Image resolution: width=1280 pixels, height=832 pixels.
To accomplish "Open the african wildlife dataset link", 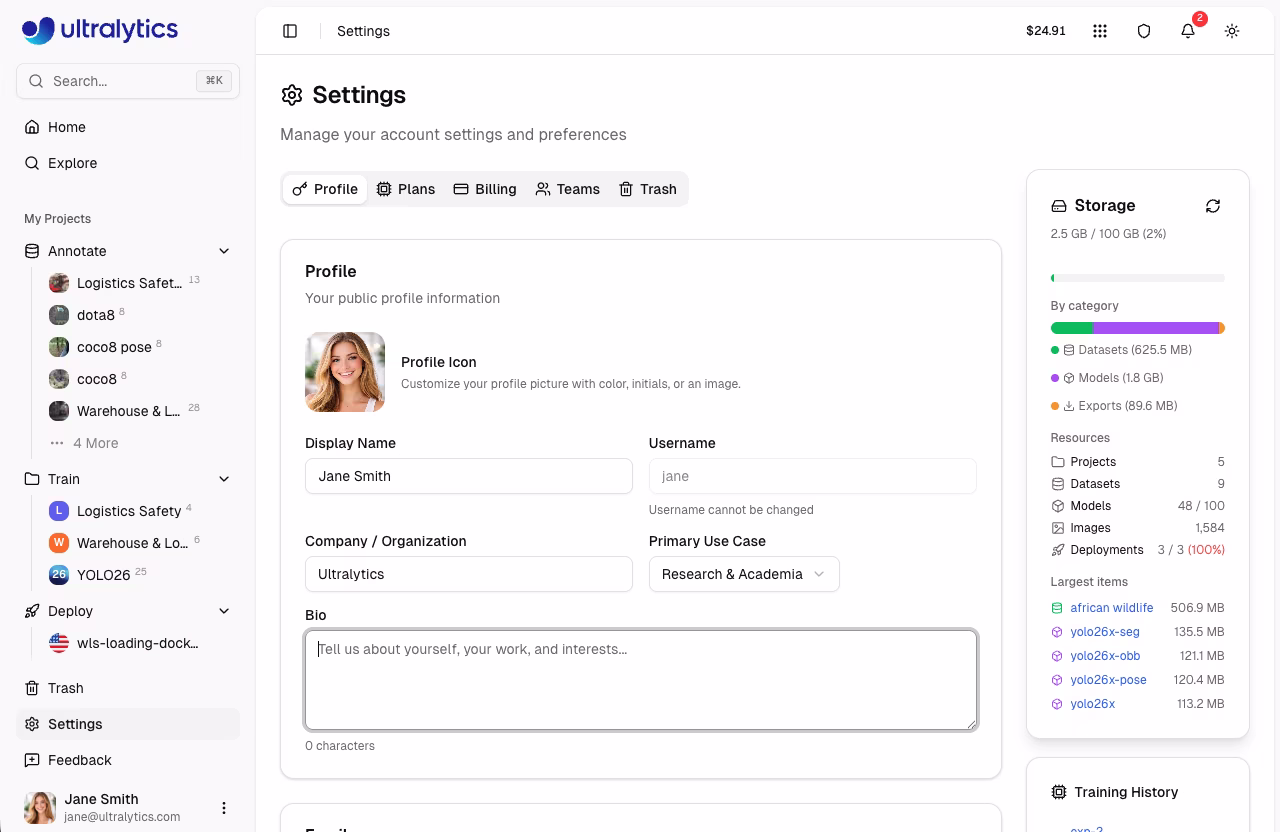I will [x=1112, y=607].
